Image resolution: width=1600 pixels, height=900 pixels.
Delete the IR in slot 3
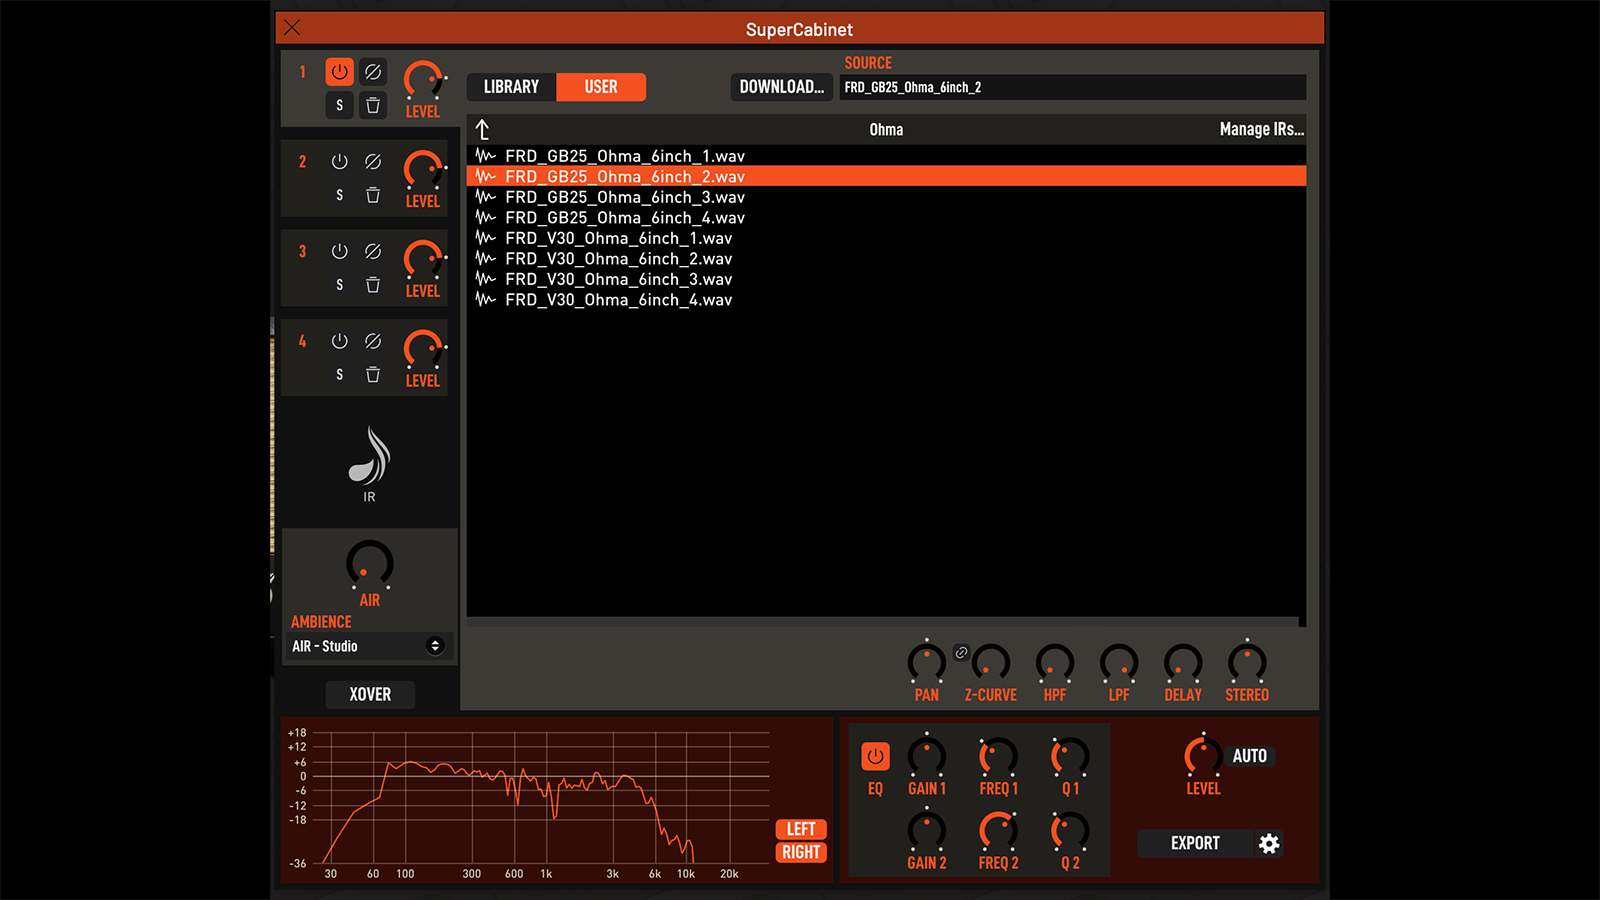coord(373,285)
